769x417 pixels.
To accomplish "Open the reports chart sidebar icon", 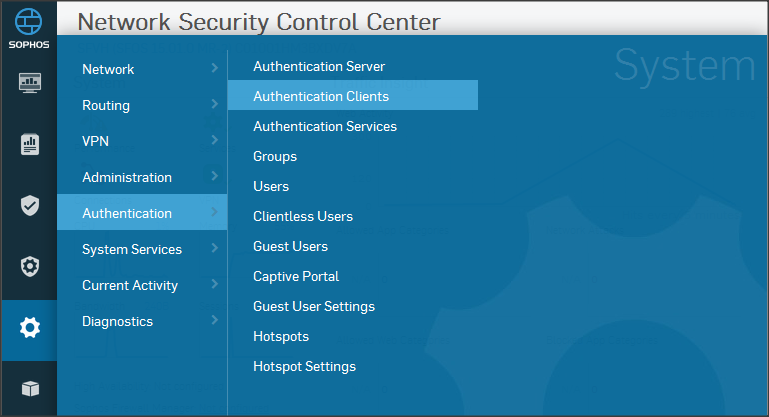I will [29, 145].
